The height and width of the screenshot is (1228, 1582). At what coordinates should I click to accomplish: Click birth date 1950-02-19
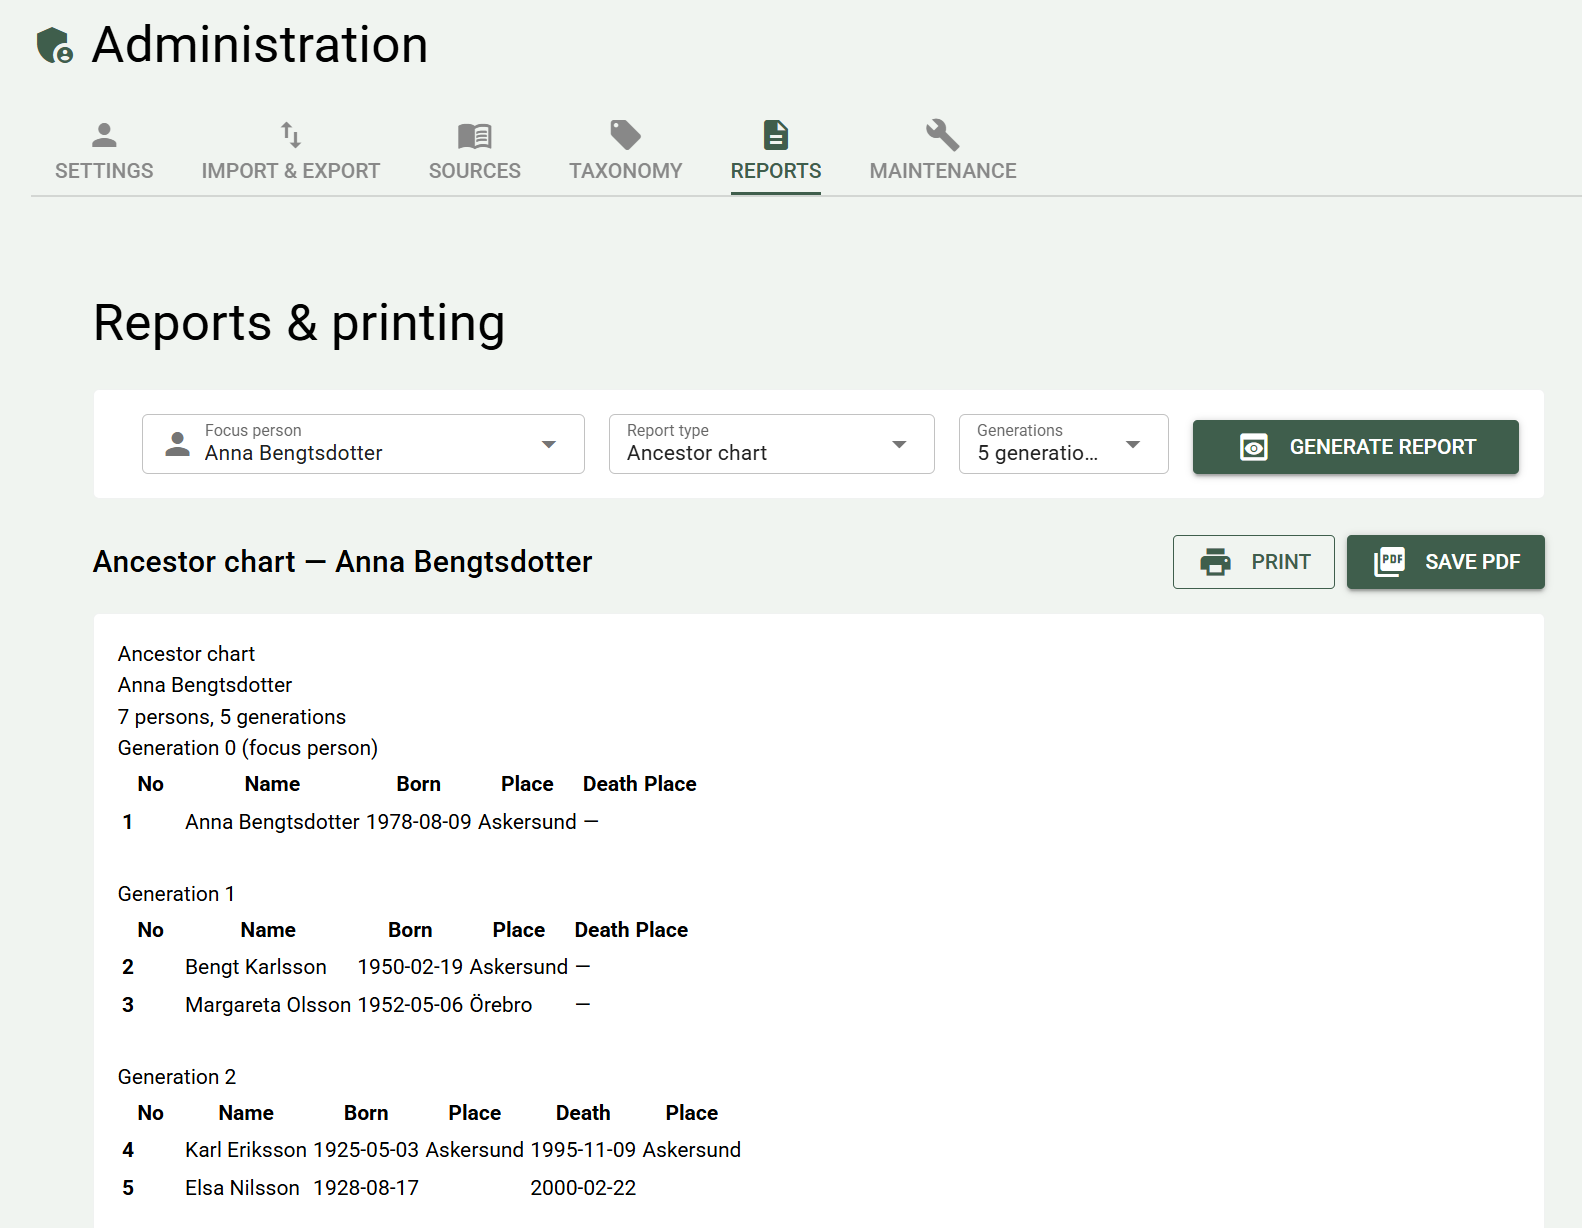pyautogui.click(x=411, y=967)
